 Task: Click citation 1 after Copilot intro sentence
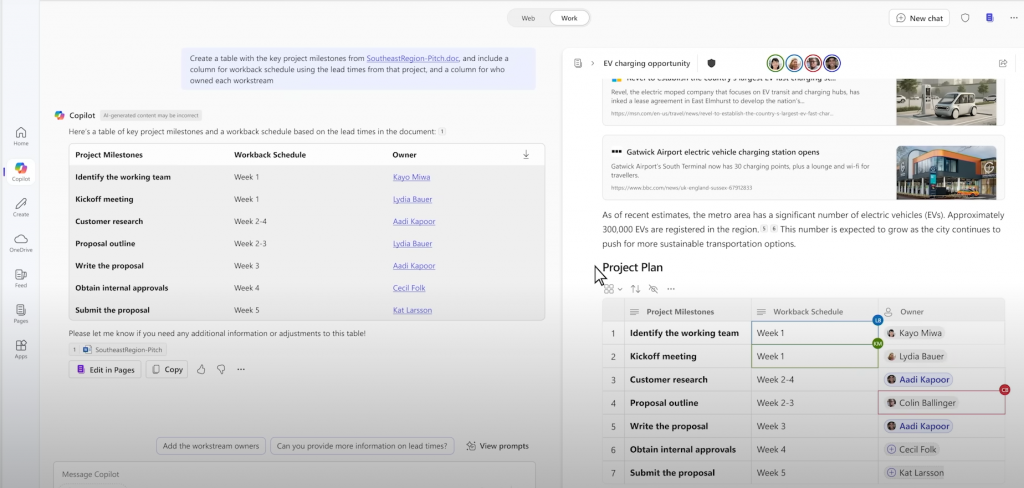pos(442,131)
